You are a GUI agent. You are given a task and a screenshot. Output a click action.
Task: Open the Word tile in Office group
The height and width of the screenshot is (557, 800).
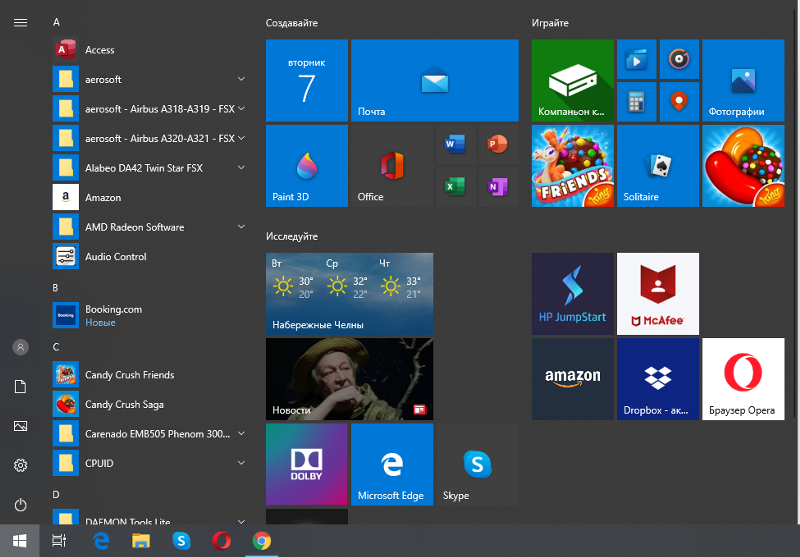coord(455,145)
